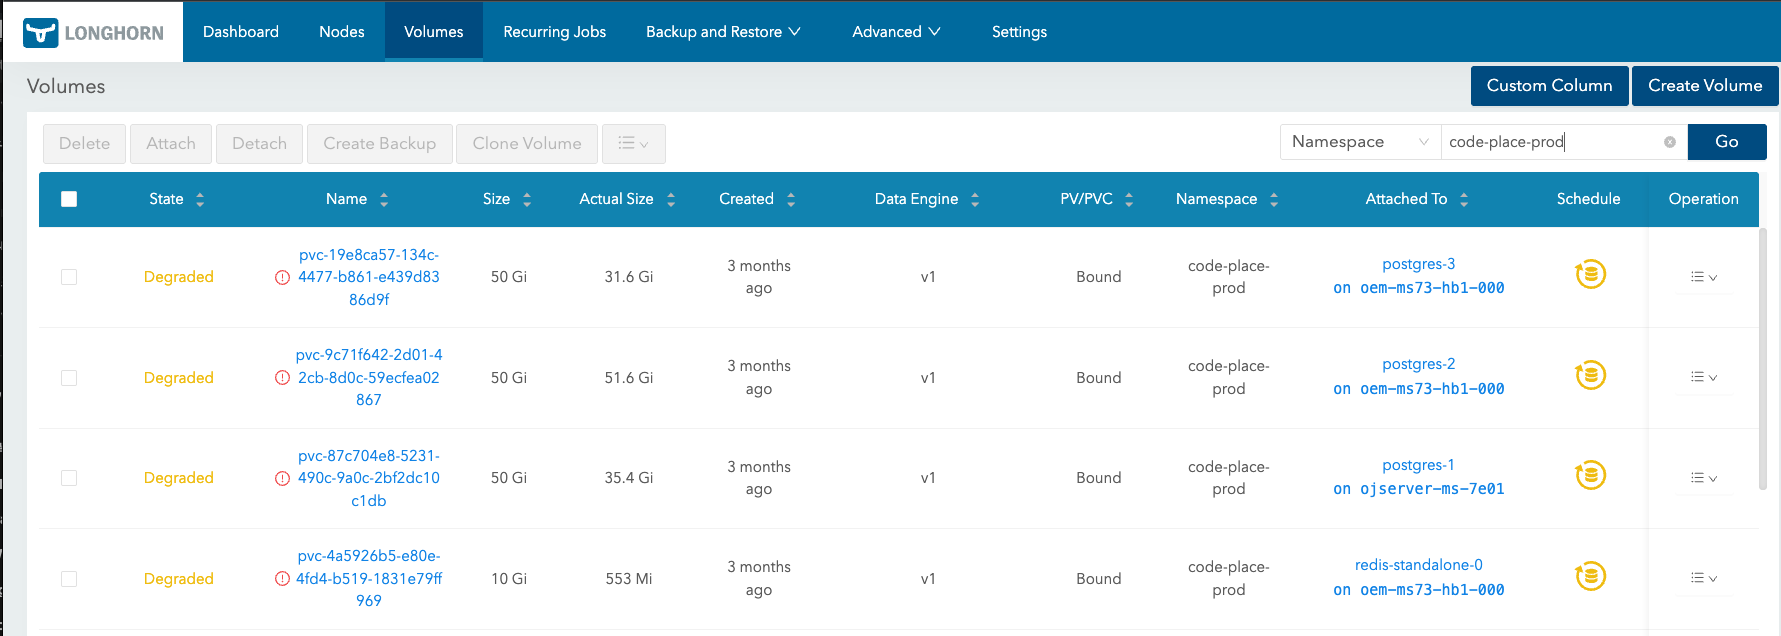Open the redis-standalone-0 workload link
Screen dimensions: 1781x636
point(1418,565)
